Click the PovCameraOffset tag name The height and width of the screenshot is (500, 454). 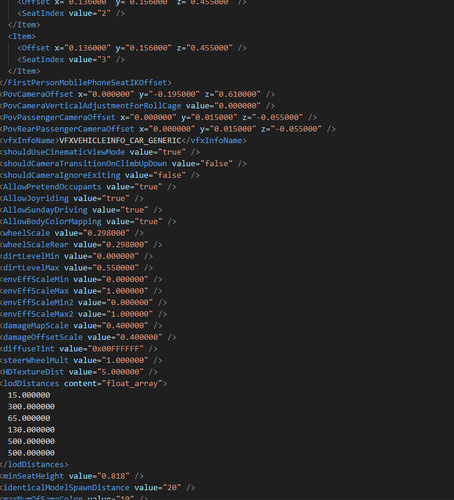click(x=38, y=94)
